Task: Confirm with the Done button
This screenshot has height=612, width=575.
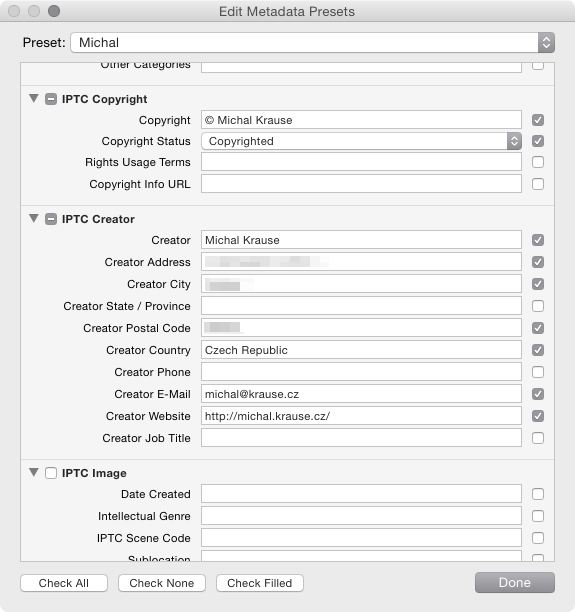Action: click(x=514, y=582)
